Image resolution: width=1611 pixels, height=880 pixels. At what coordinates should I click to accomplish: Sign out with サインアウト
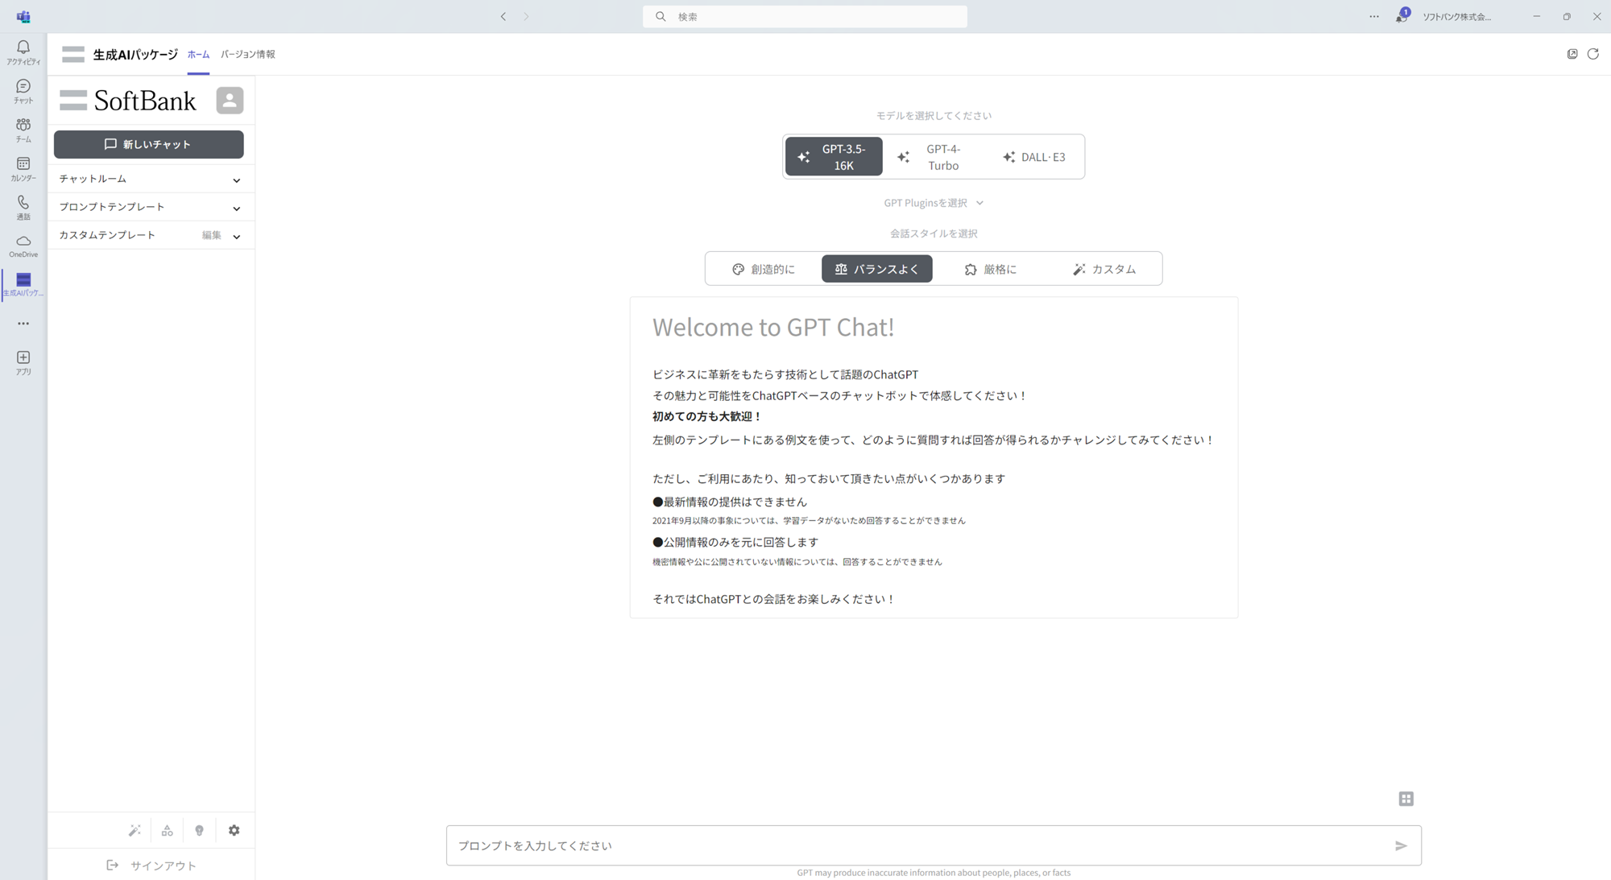[x=151, y=866]
